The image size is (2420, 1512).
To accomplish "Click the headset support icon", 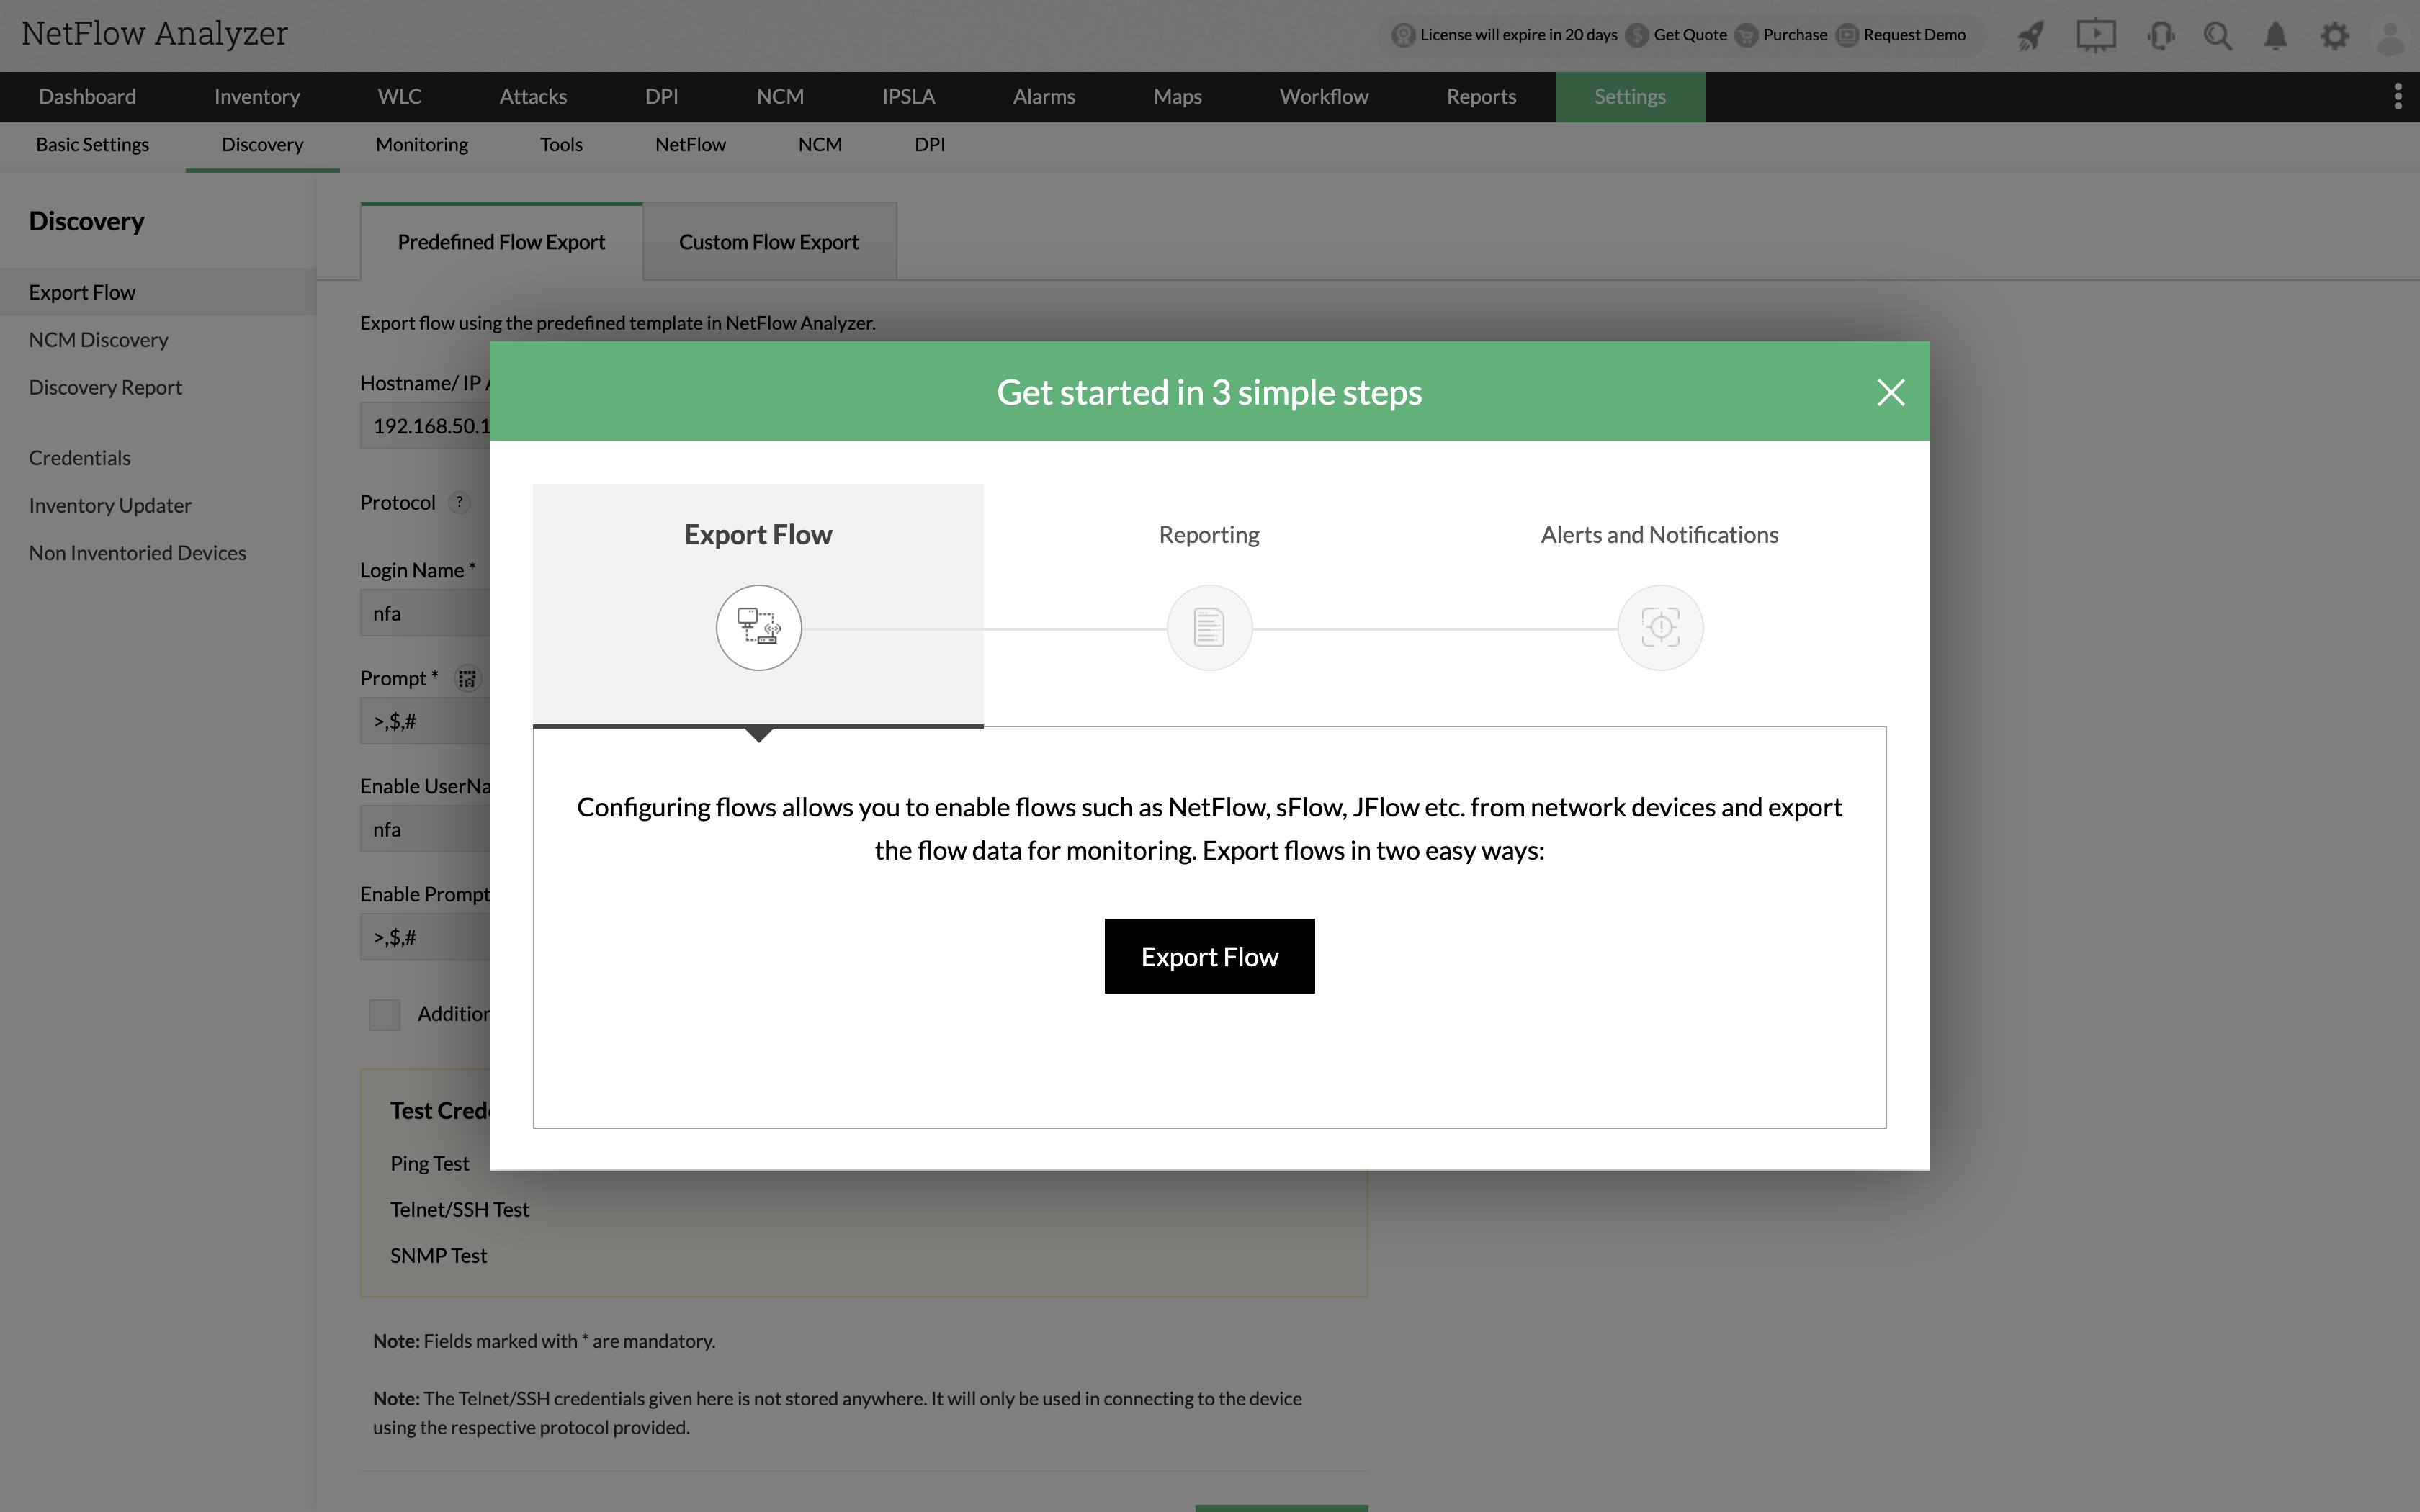I will (2160, 36).
